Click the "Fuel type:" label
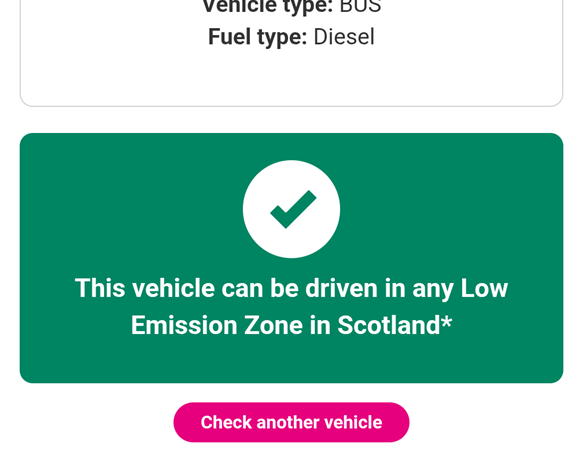Screen dimensions: 583x456 coord(257,37)
